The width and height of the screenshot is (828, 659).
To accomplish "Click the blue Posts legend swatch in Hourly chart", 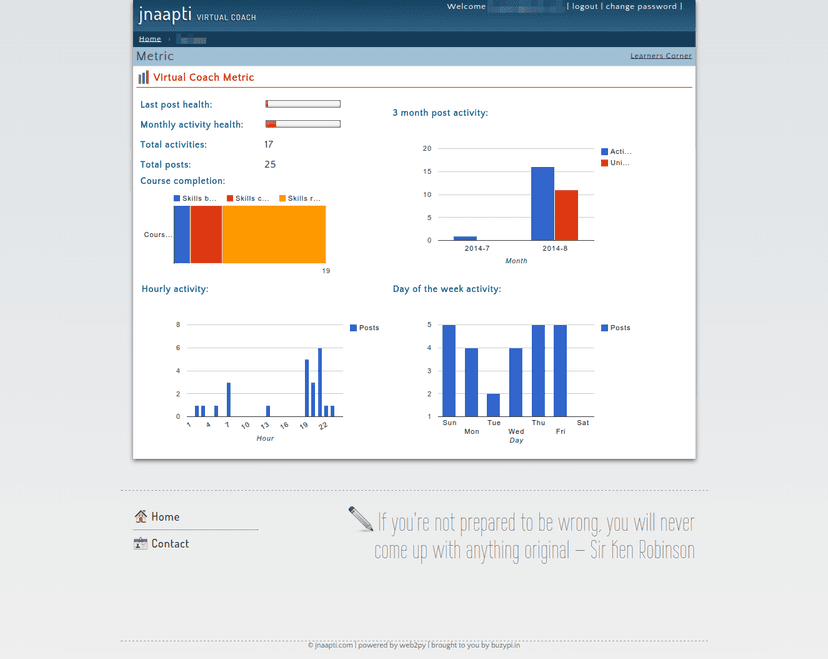I will point(353,328).
